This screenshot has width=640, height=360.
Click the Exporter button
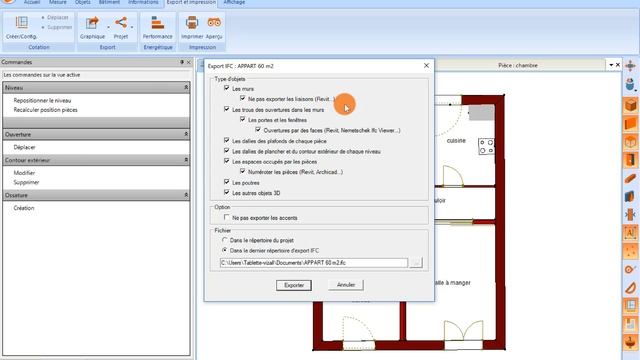click(294, 285)
